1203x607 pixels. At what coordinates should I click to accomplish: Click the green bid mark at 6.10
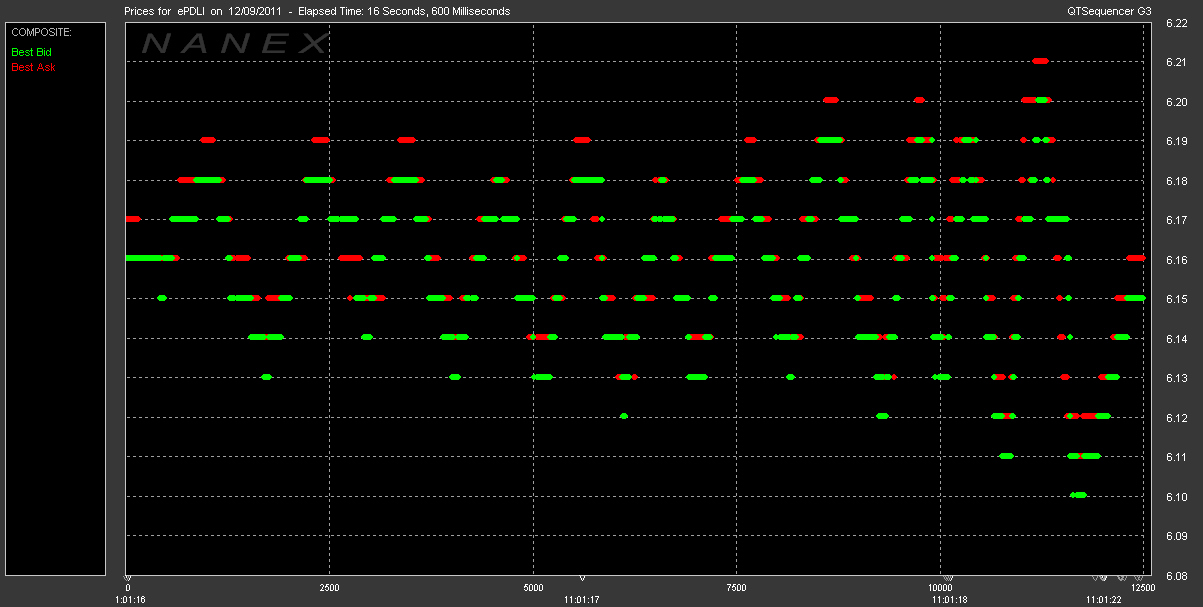[1078, 495]
